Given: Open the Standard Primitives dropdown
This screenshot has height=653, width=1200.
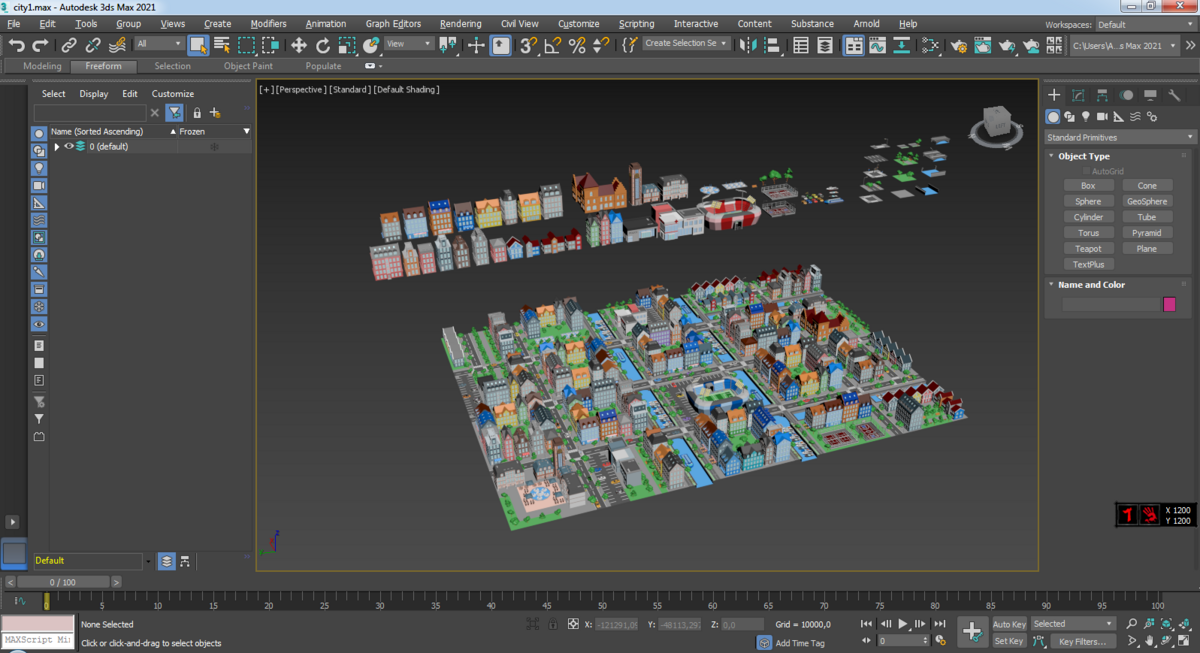Looking at the screenshot, I should [x=1120, y=137].
